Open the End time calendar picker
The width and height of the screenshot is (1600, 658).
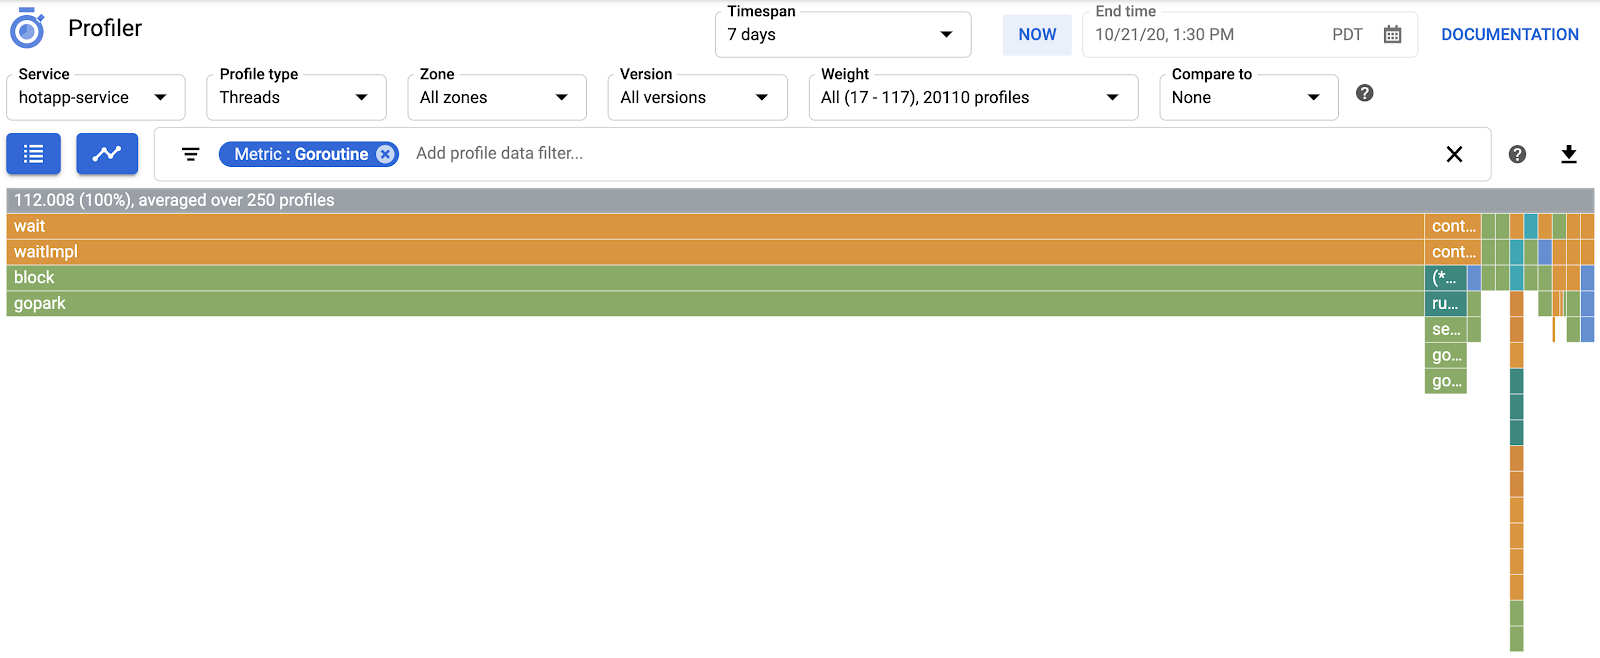point(1392,35)
